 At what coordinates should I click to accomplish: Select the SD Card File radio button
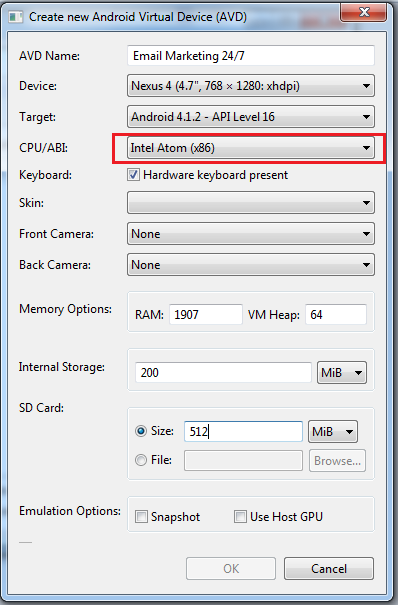click(141, 460)
